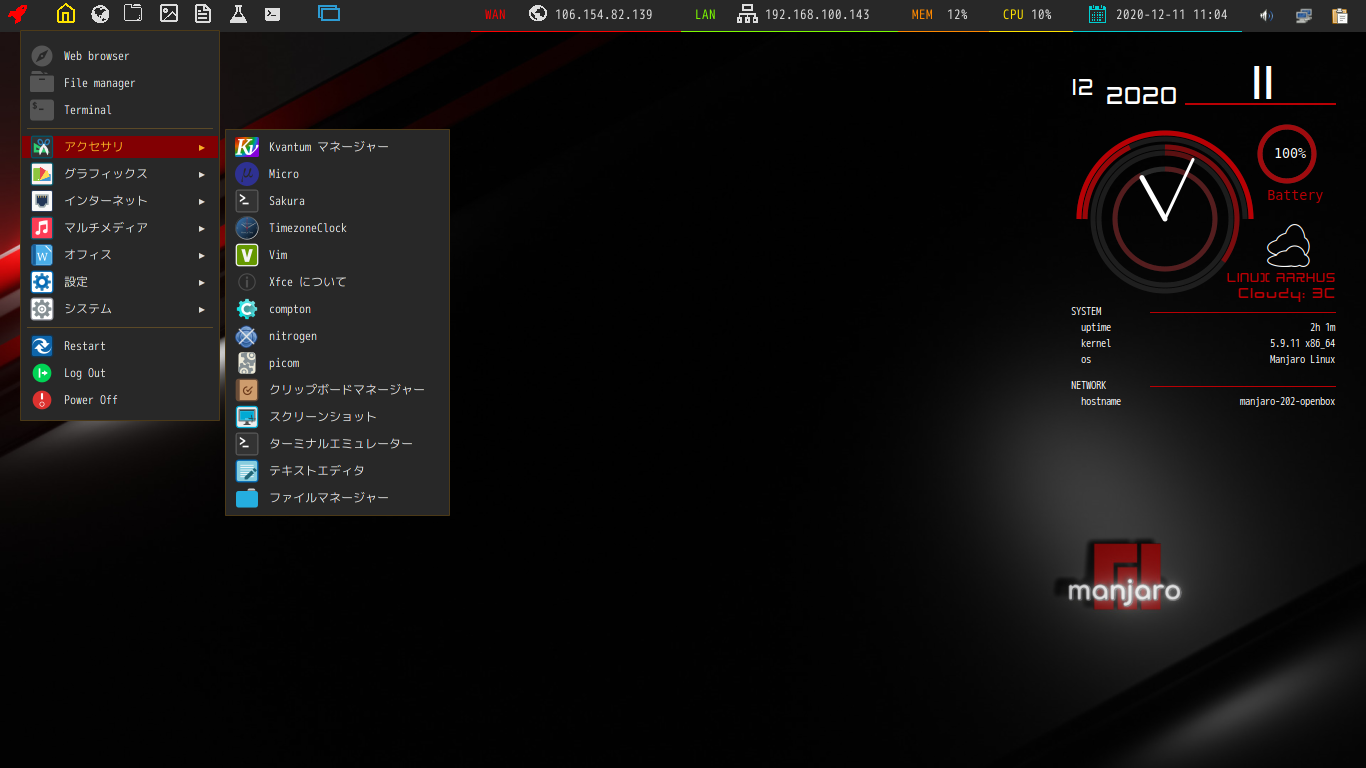The height and width of the screenshot is (768, 1366).
Task: Expand the グラフィックス submenu arrow
Action: (x=202, y=174)
